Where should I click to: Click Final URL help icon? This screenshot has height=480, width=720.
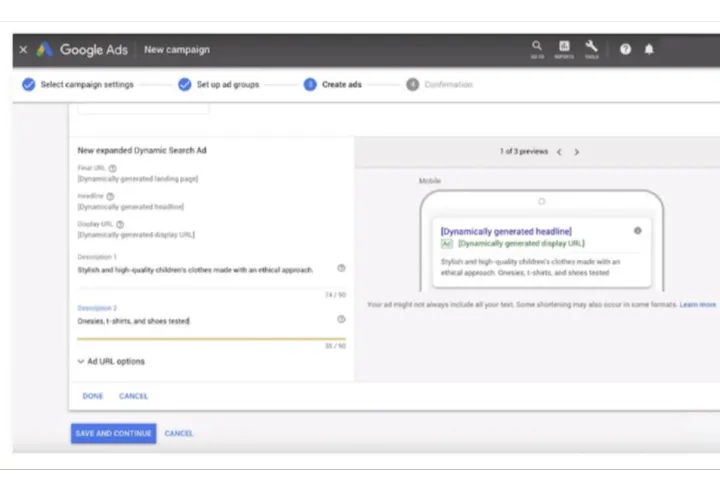pos(112,168)
